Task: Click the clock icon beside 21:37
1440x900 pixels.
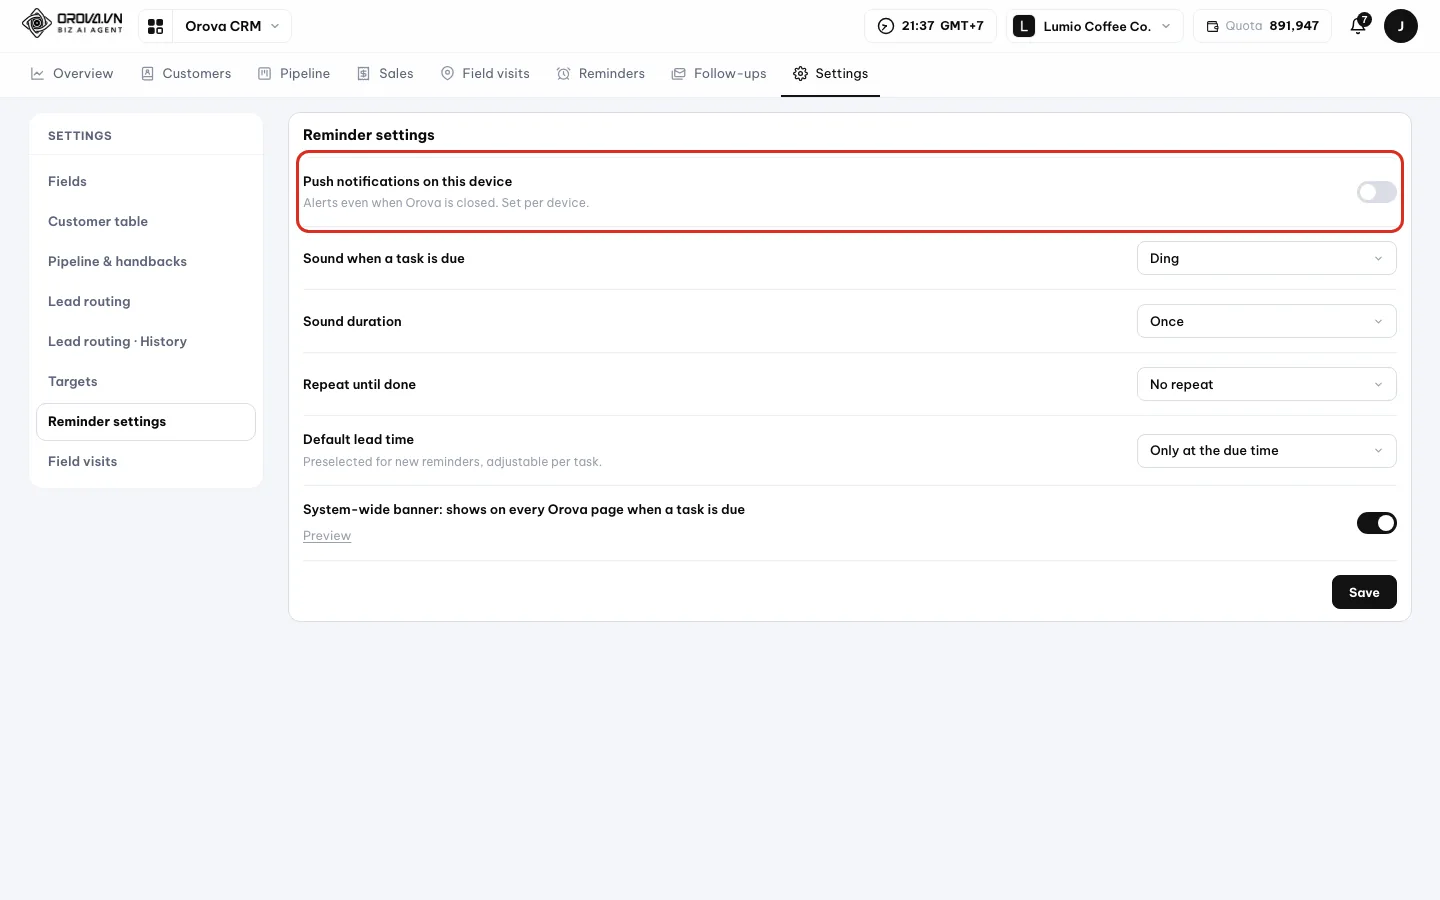Action: 885,26
